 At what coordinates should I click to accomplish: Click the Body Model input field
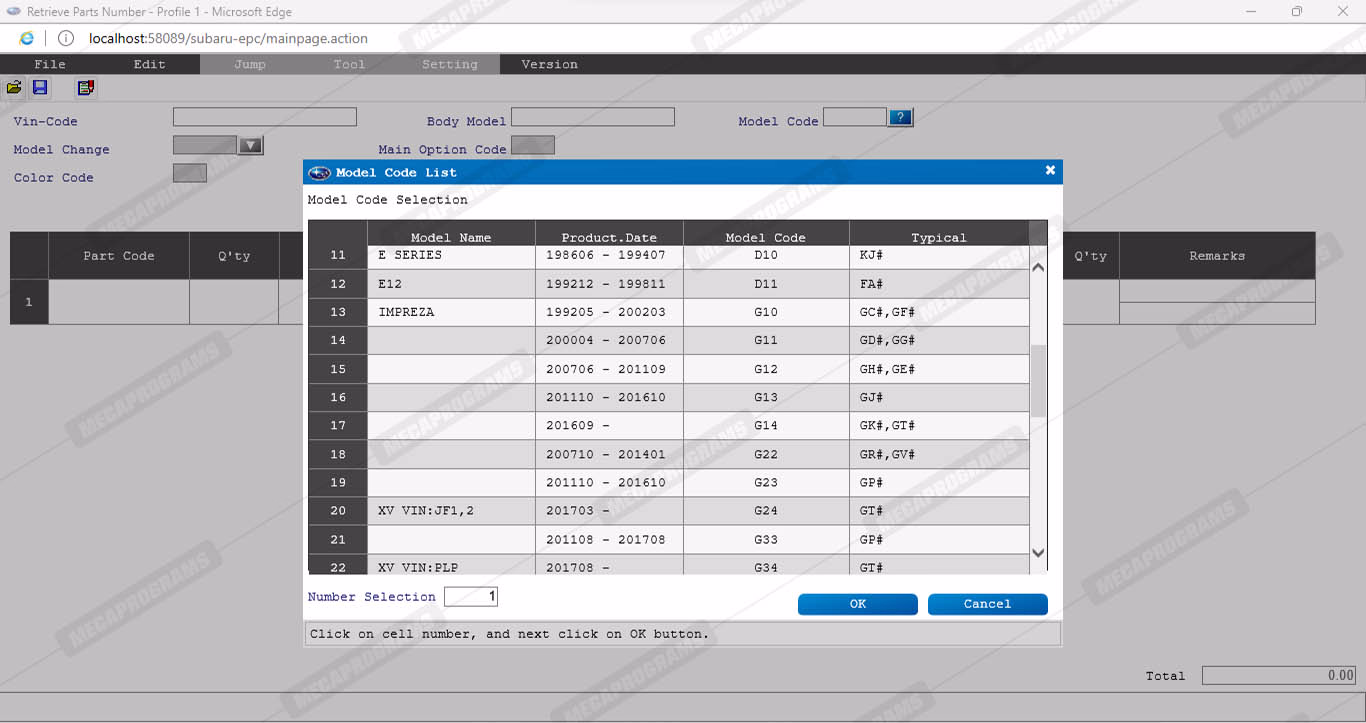tap(593, 117)
